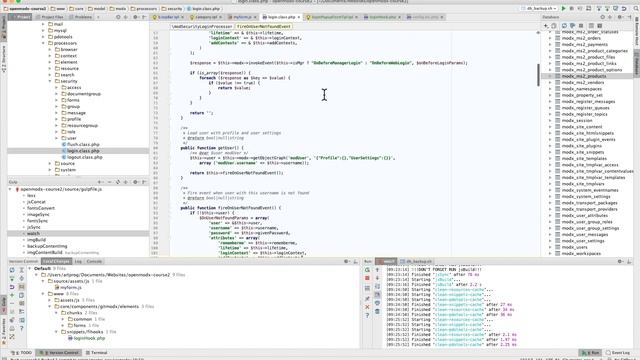Open Version Control panel settings gear
Viewport: 640px width, 360px height.
[347, 261]
